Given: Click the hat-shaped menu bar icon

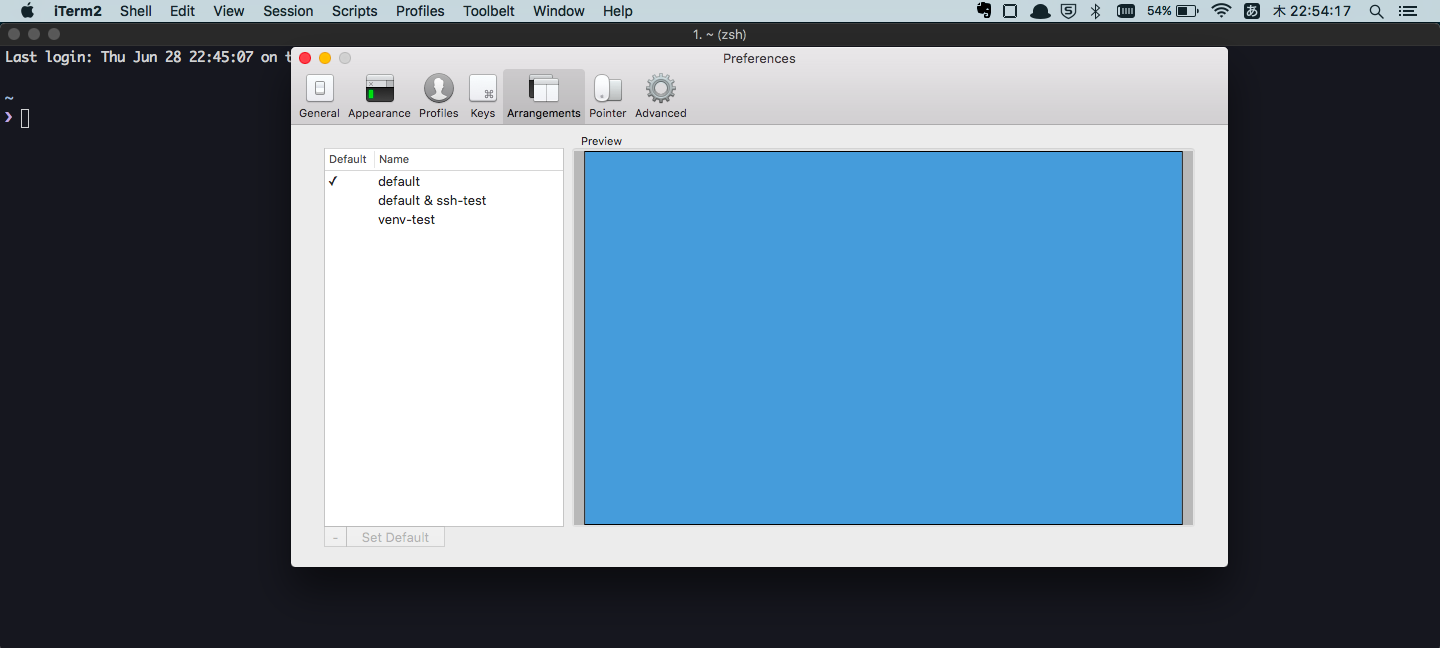Looking at the screenshot, I should [x=1040, y=11].
